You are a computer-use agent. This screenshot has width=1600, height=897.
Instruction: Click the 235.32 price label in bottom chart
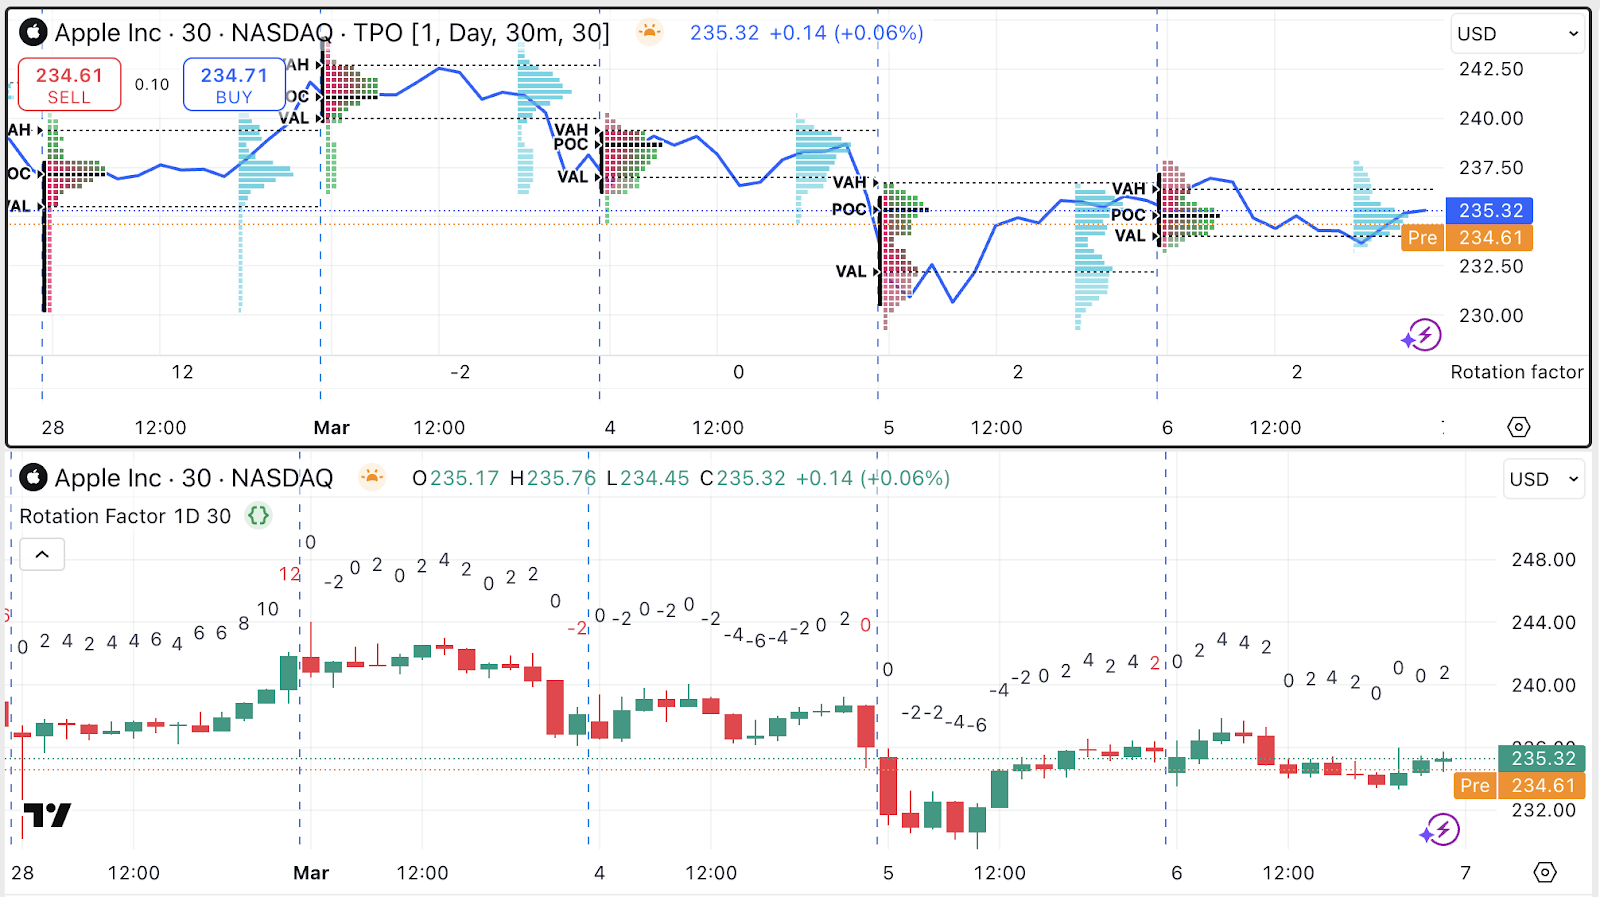[x=1542, y=758]
